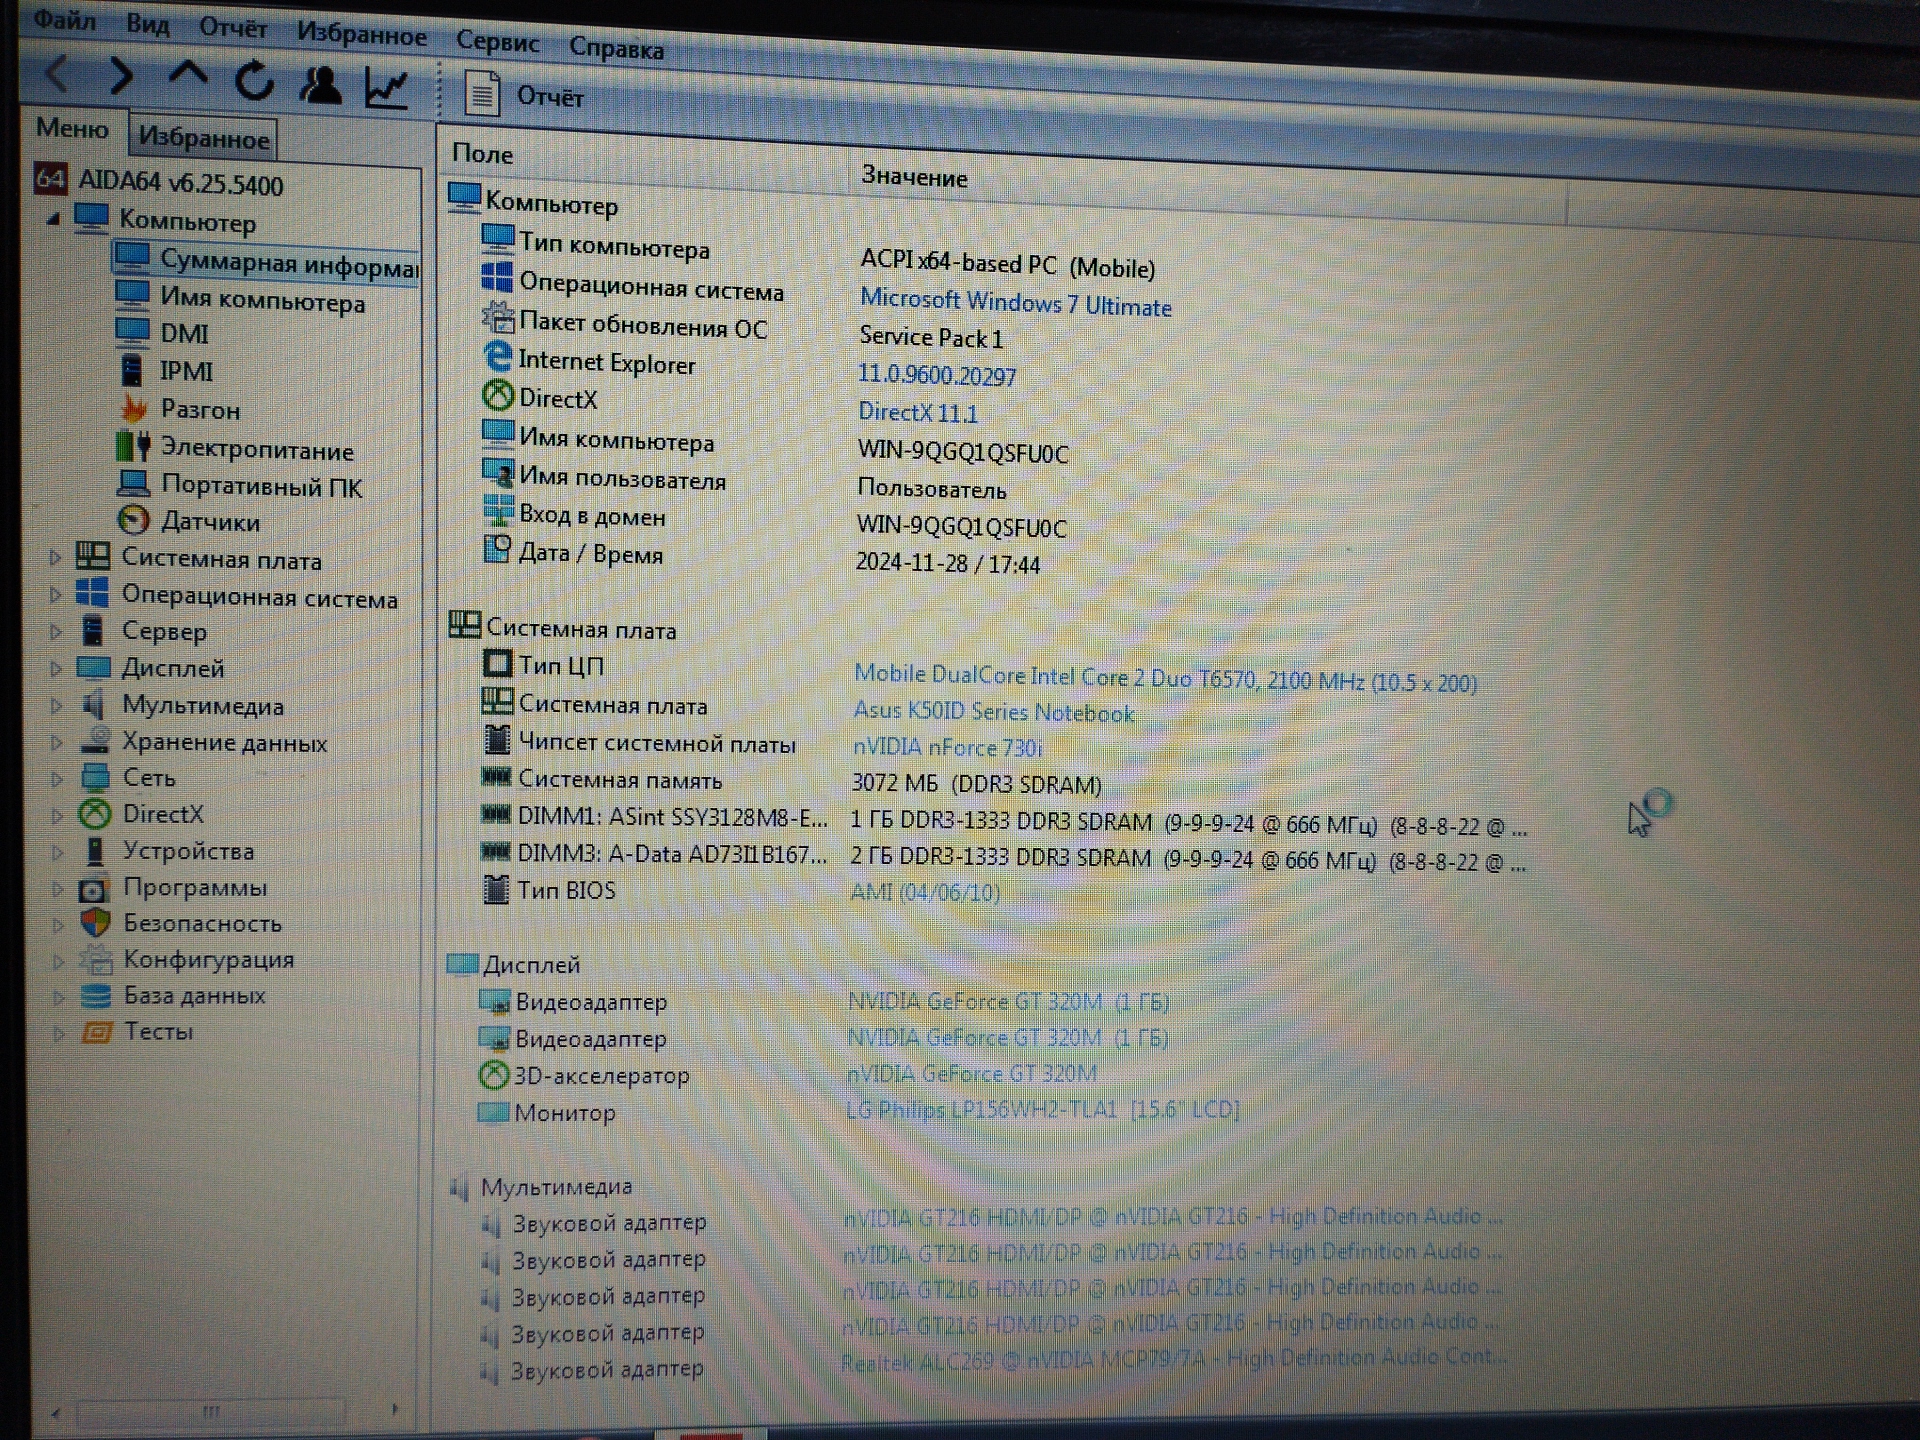Open the Вид menu
This screenshot has width=1920, height=1440.
click(x=147, y=24)
